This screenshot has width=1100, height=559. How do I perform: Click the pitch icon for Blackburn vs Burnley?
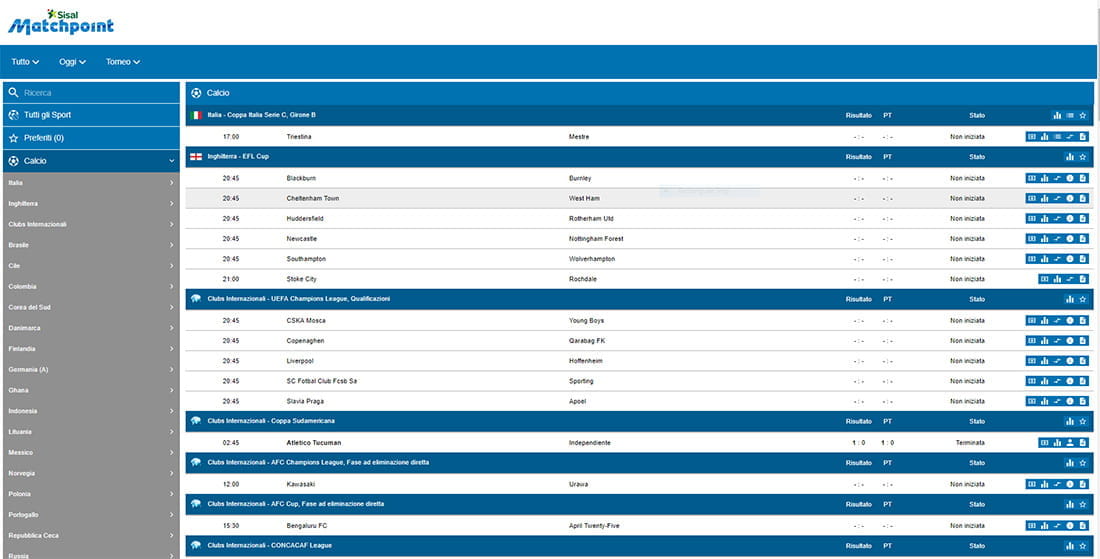(x=1032, y=178)
